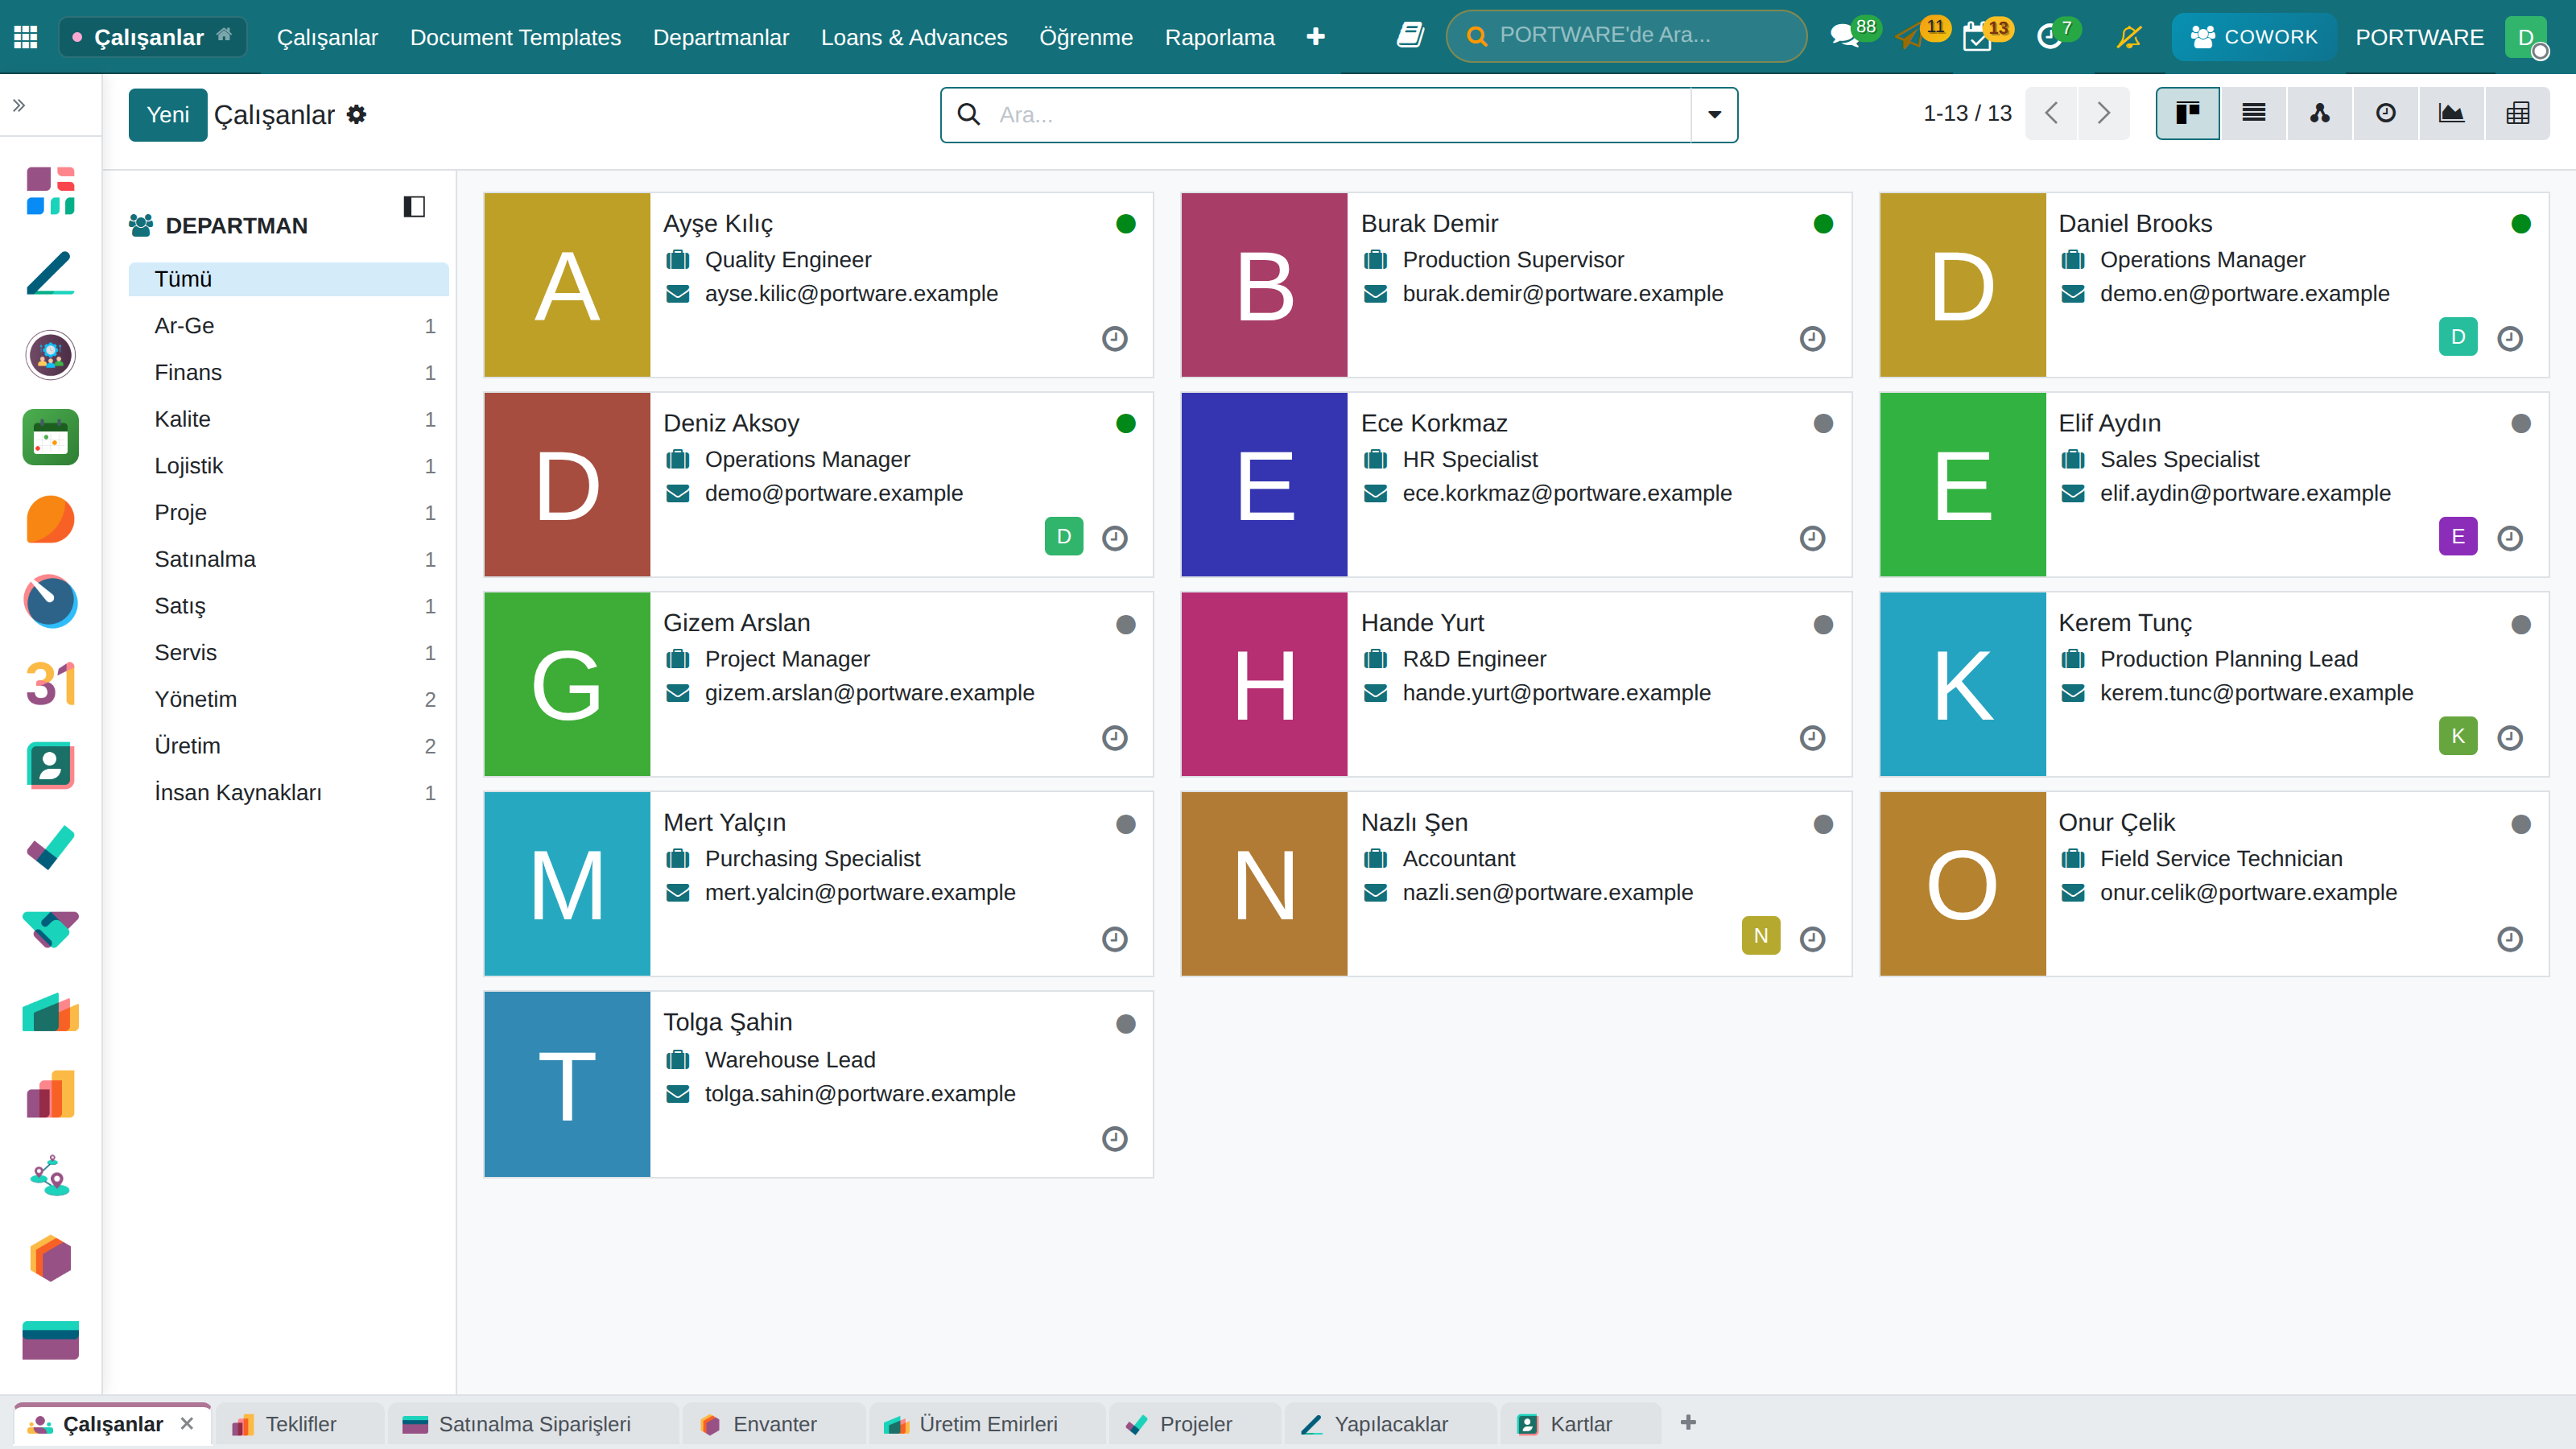Filter by the Üretim department

point(289,746)
